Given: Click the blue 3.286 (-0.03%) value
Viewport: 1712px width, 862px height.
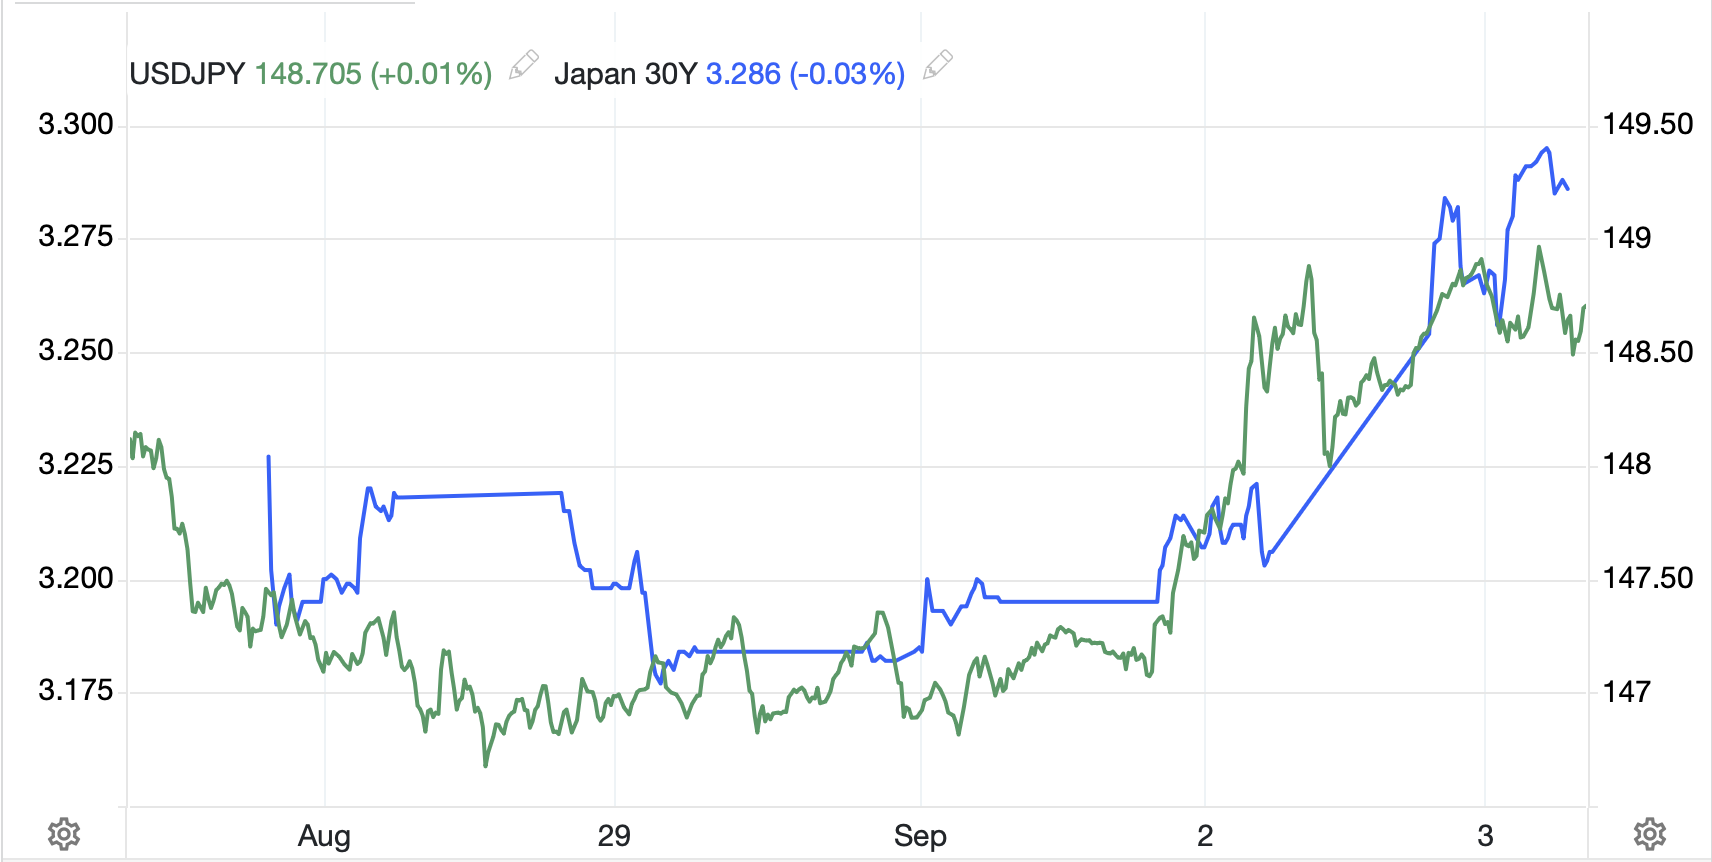Looking at the screenshot, I should (805, 74).
